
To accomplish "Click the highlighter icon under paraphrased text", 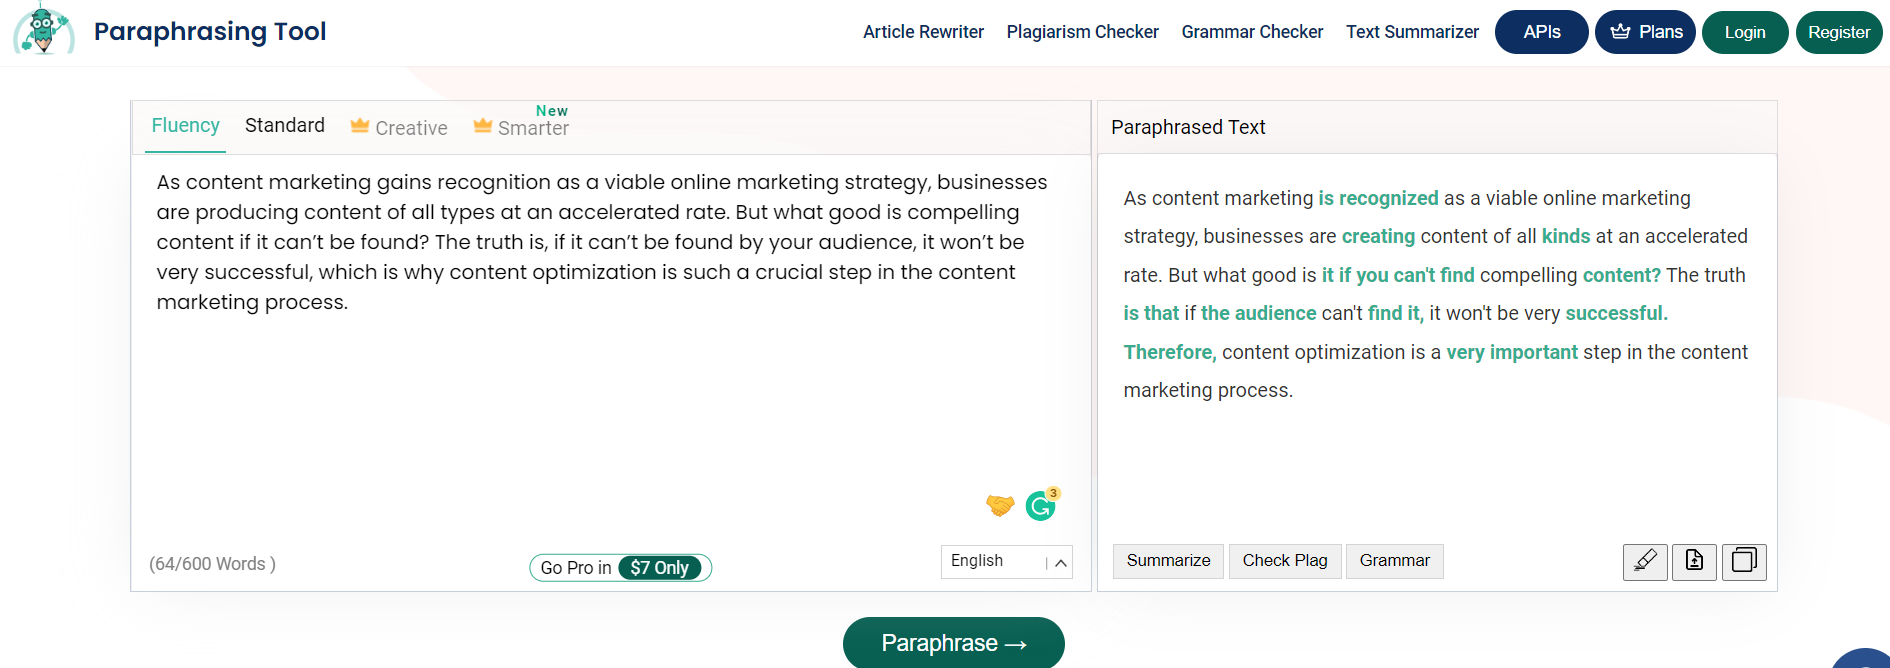I will pyautogui.click(x=1645, y=562).
